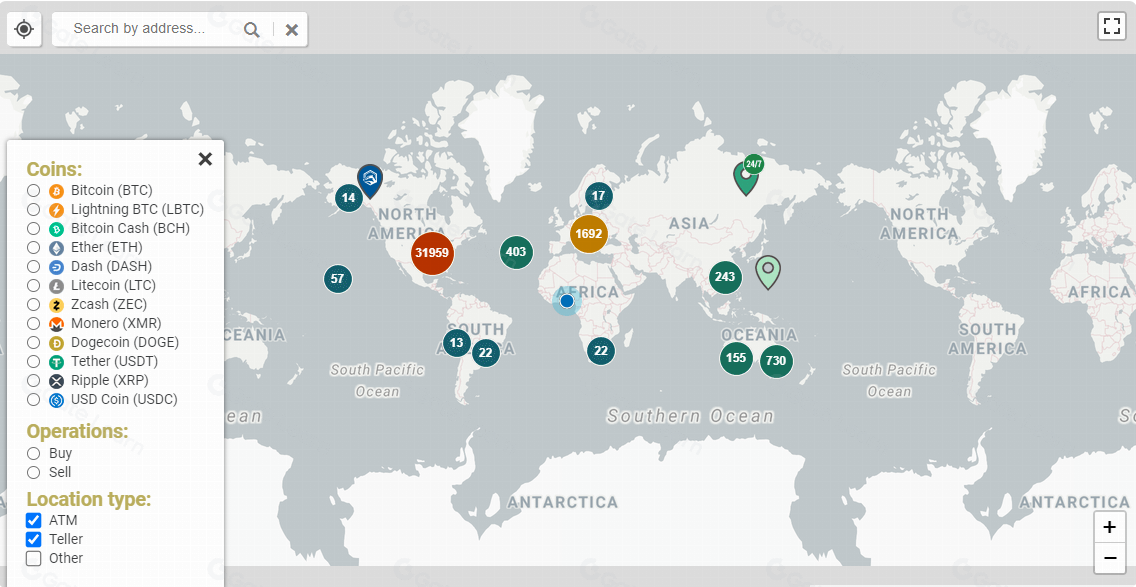Enable the Other location type

coord(34,558)
